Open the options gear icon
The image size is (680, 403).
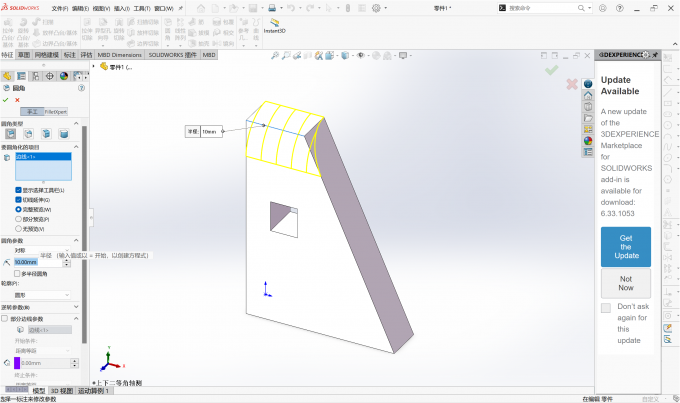point(376,8)
